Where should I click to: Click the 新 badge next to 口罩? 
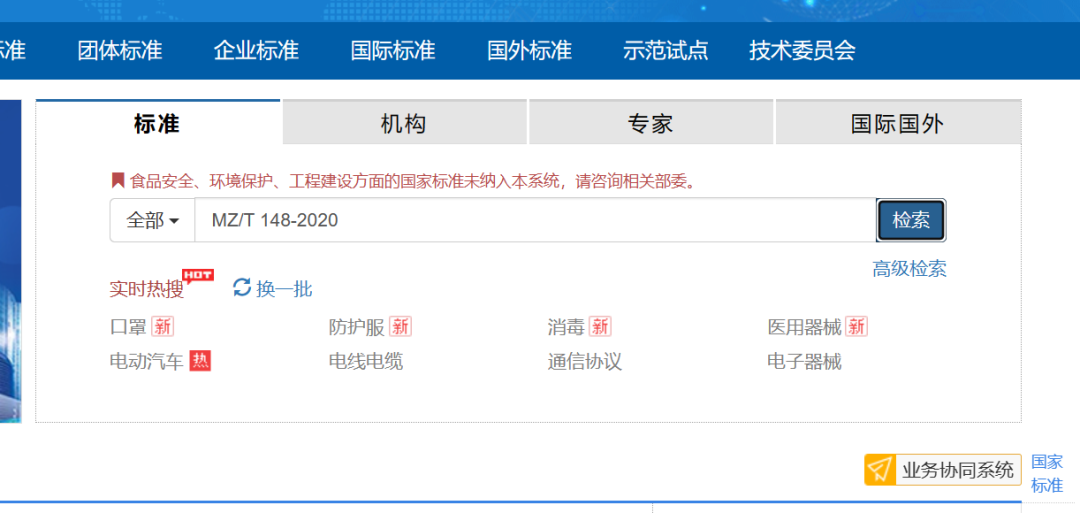163,327
